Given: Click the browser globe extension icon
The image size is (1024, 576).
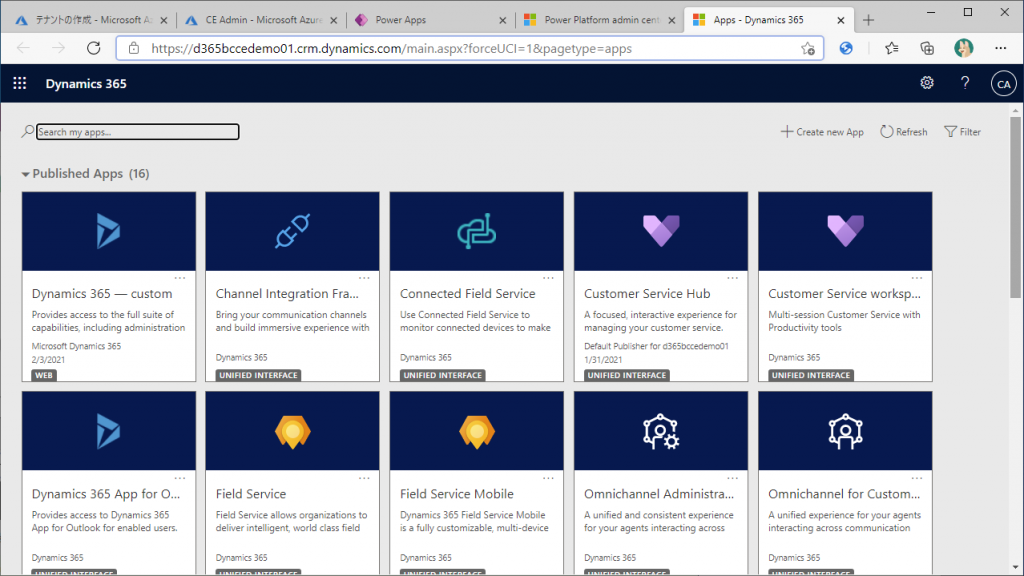Looking at the screenshot, I should tap(846, 48).
